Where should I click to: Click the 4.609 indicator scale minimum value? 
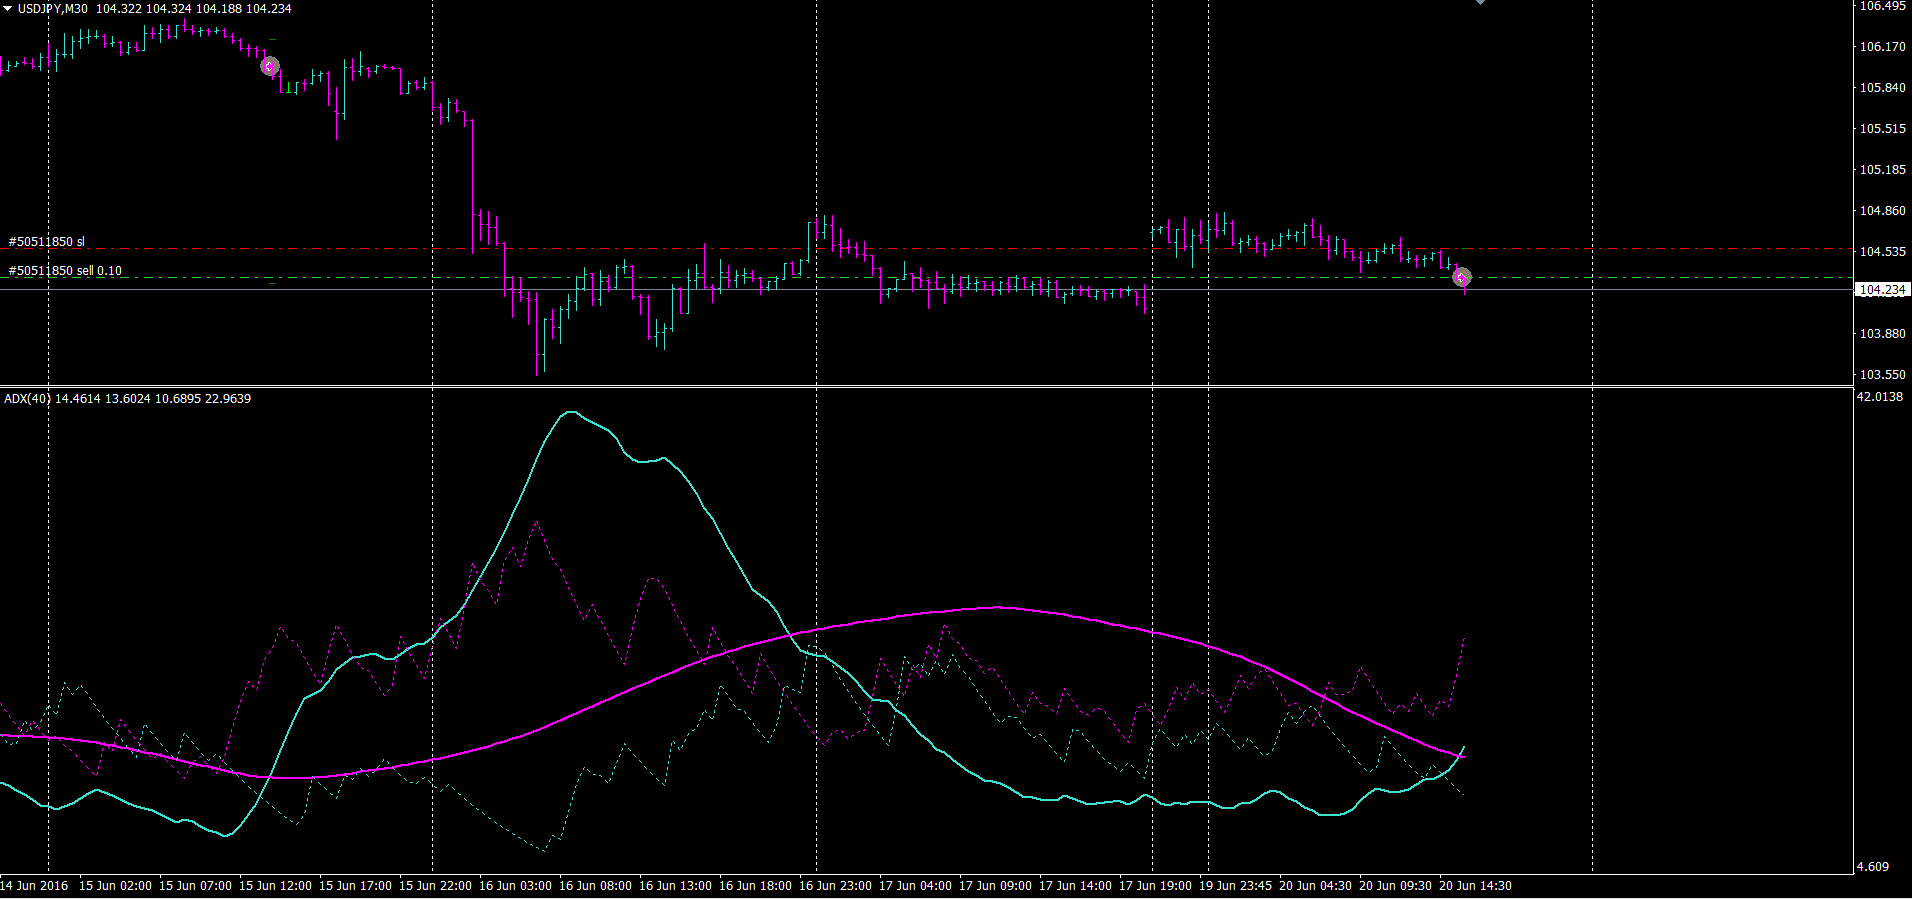coord(1873,867)
